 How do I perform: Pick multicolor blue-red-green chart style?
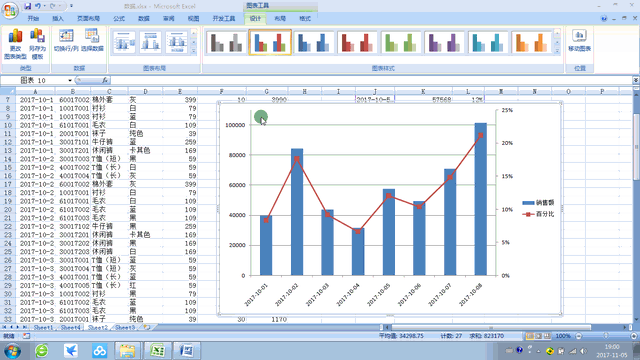click(270, 42)
